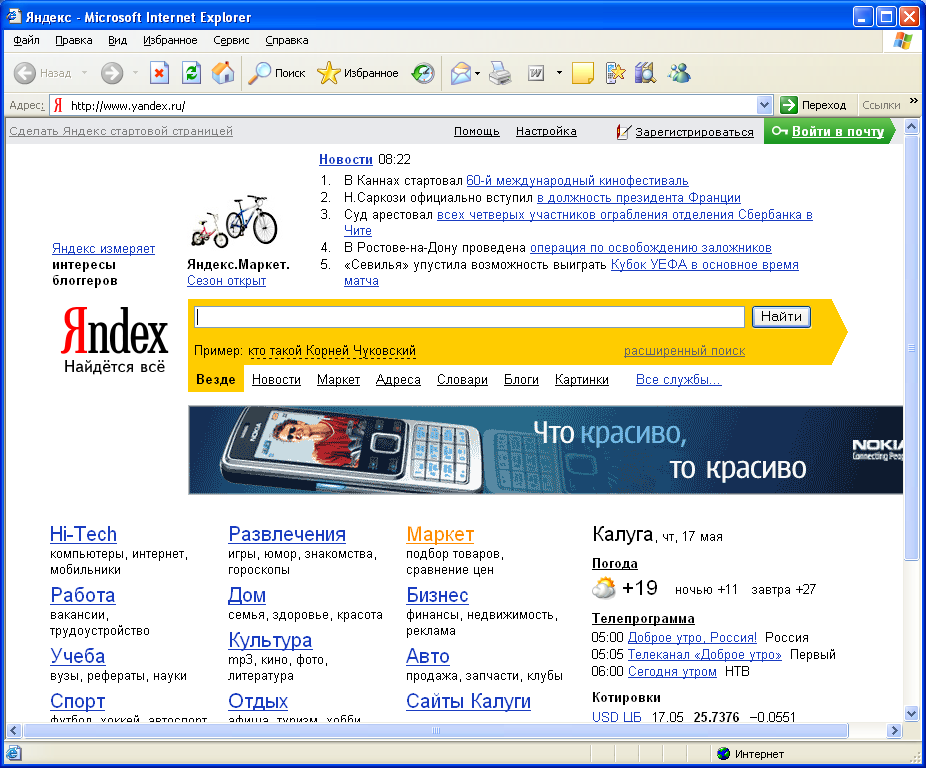Screen dimensions: 926x768
Task: Click the URL address field text
Action: click(128, 106)
